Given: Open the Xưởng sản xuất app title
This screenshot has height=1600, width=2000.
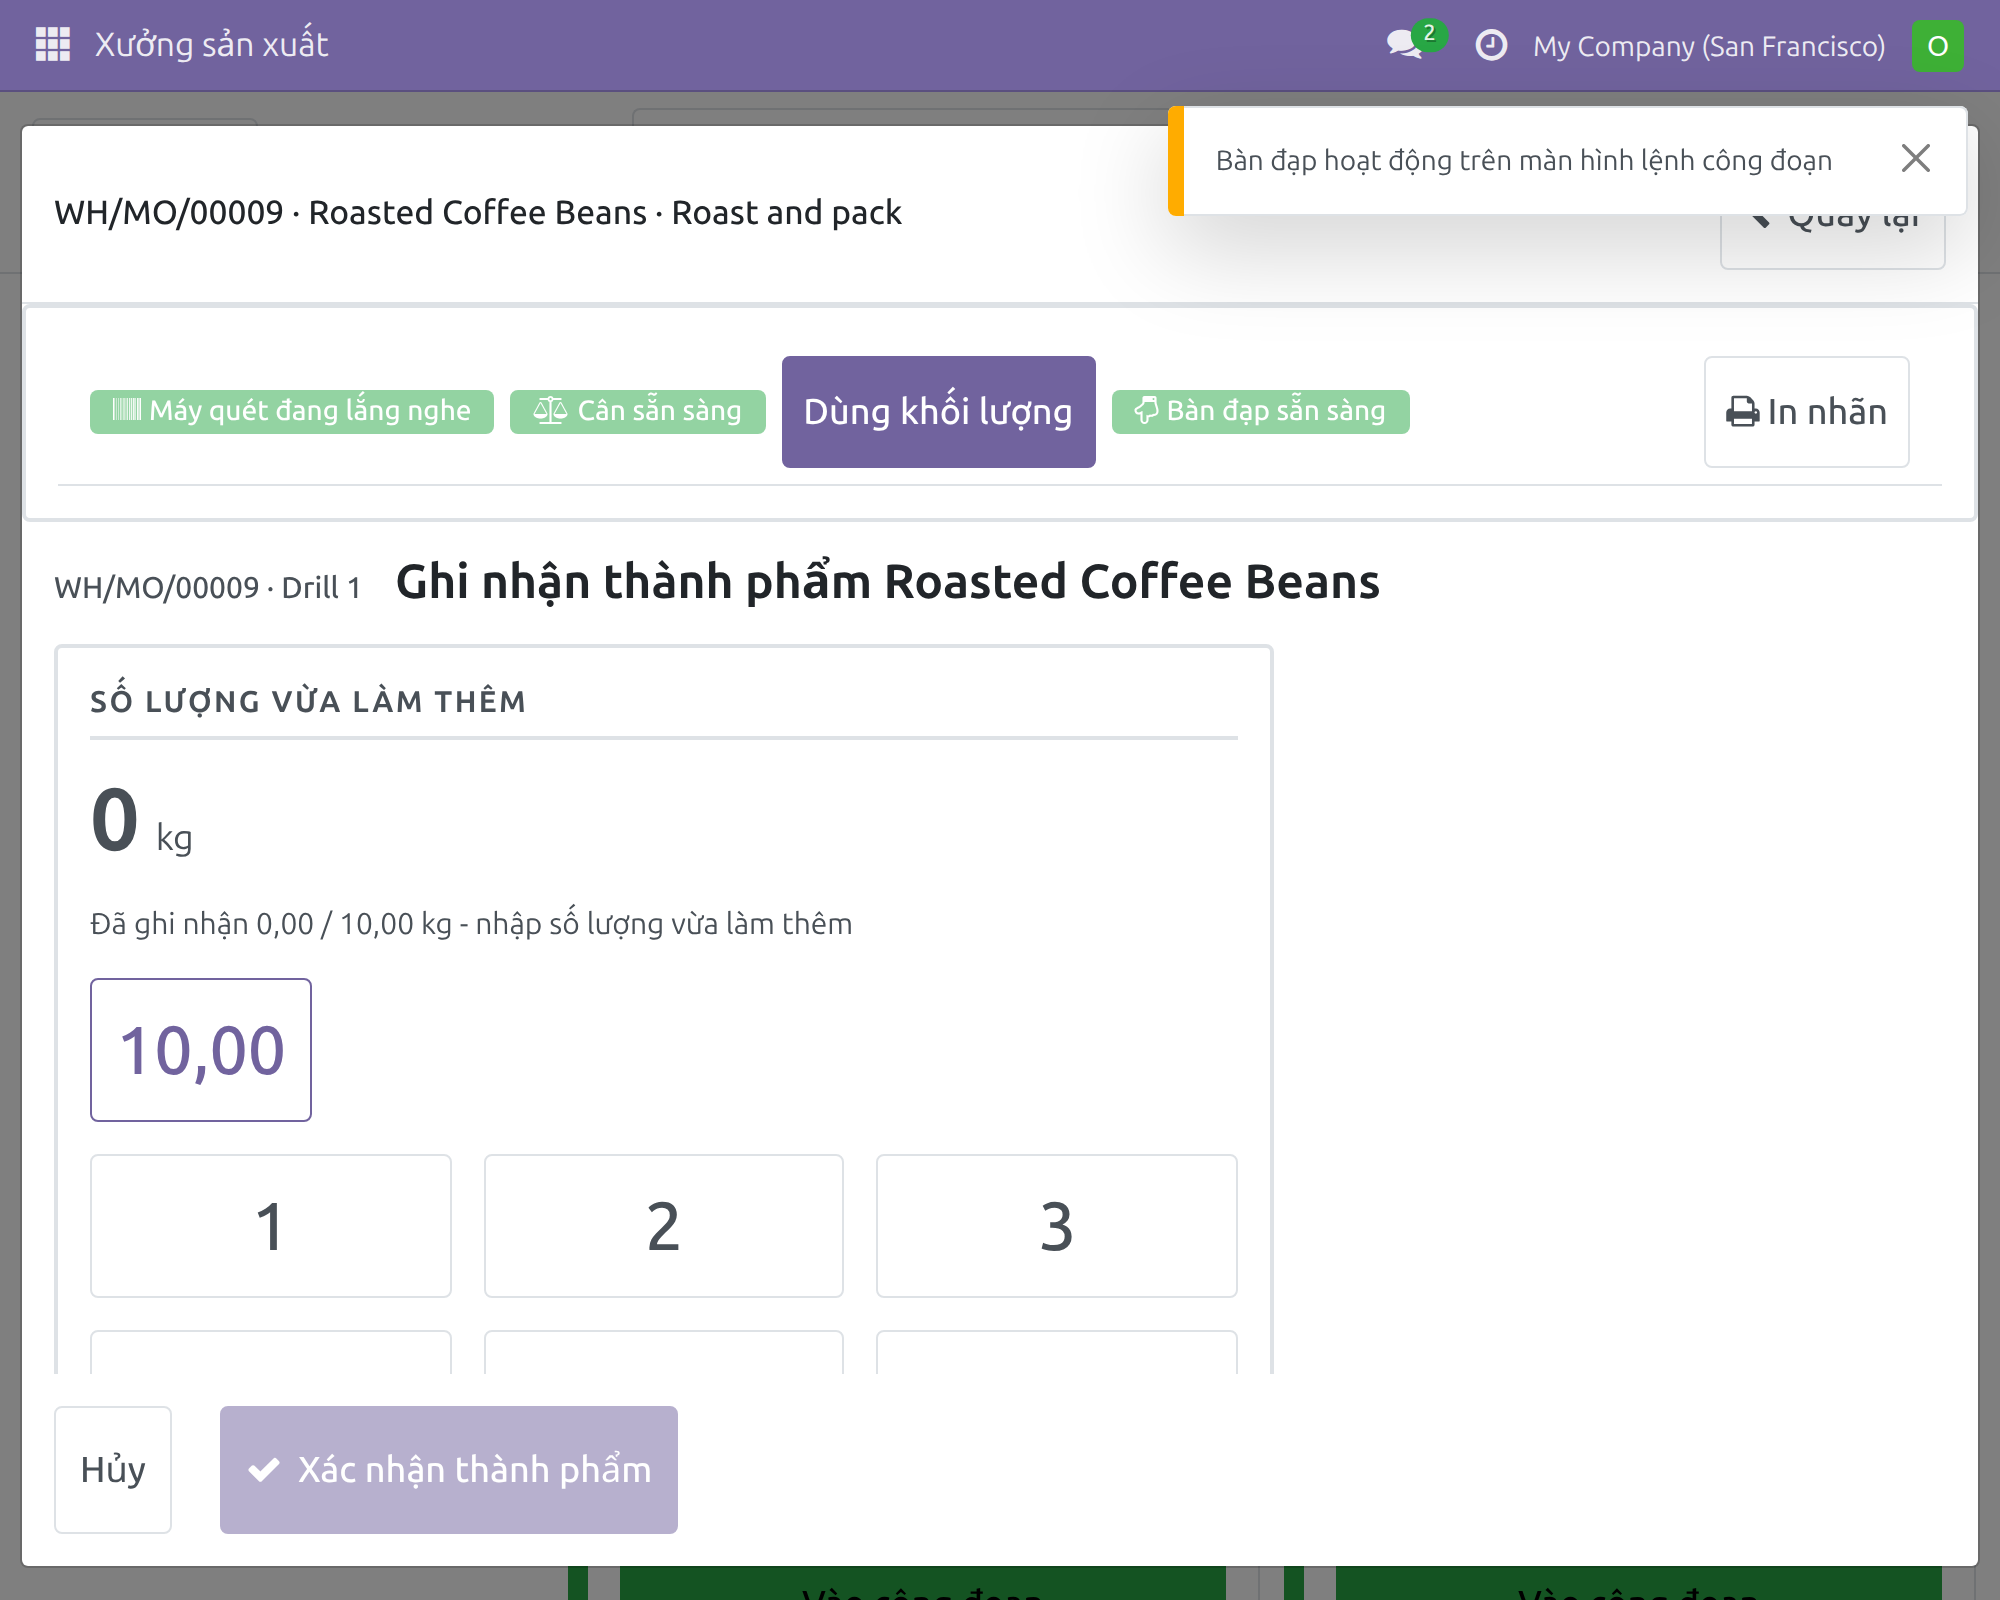Looking at the screenshot, I should pyautogui.click(x=211, y=45).
